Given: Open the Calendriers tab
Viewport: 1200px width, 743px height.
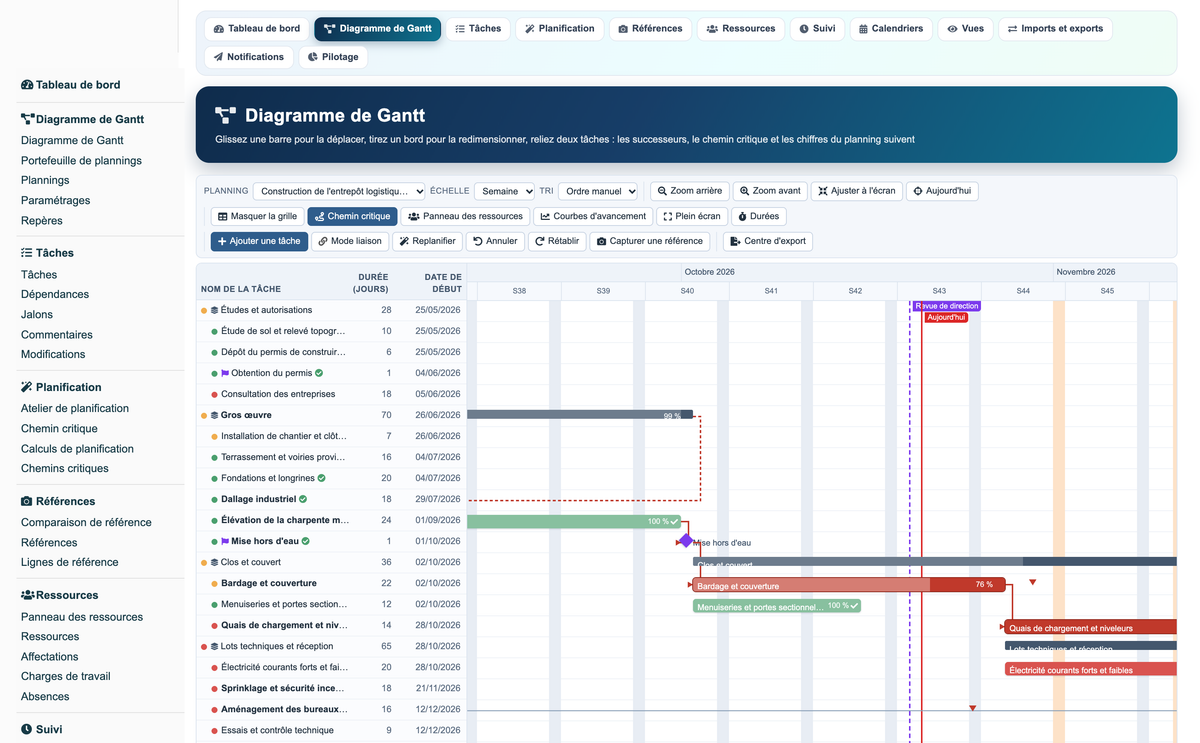Looking at the screenshot, I should [x=891, y=29].
